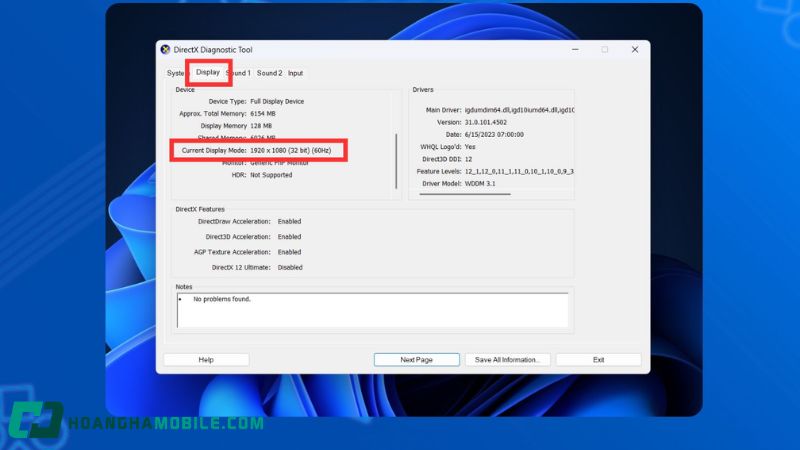Switch to the Input tab

point(295,73)
